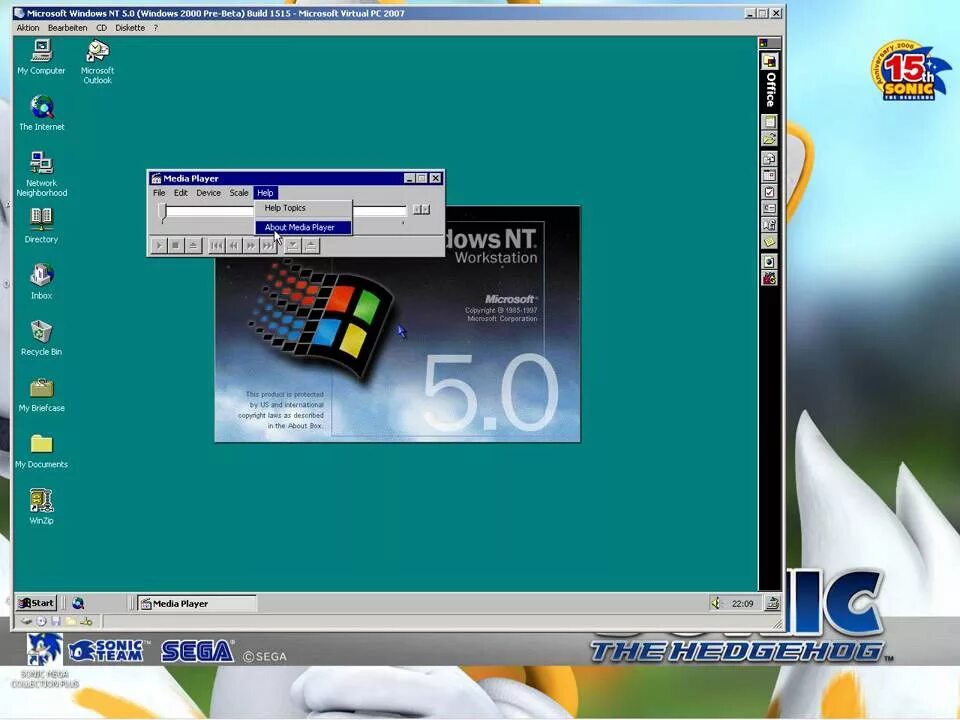Viewport: 960px width, 720px height.
Task: Open the Directory desktop icon
Action: [x=41, y=225]
